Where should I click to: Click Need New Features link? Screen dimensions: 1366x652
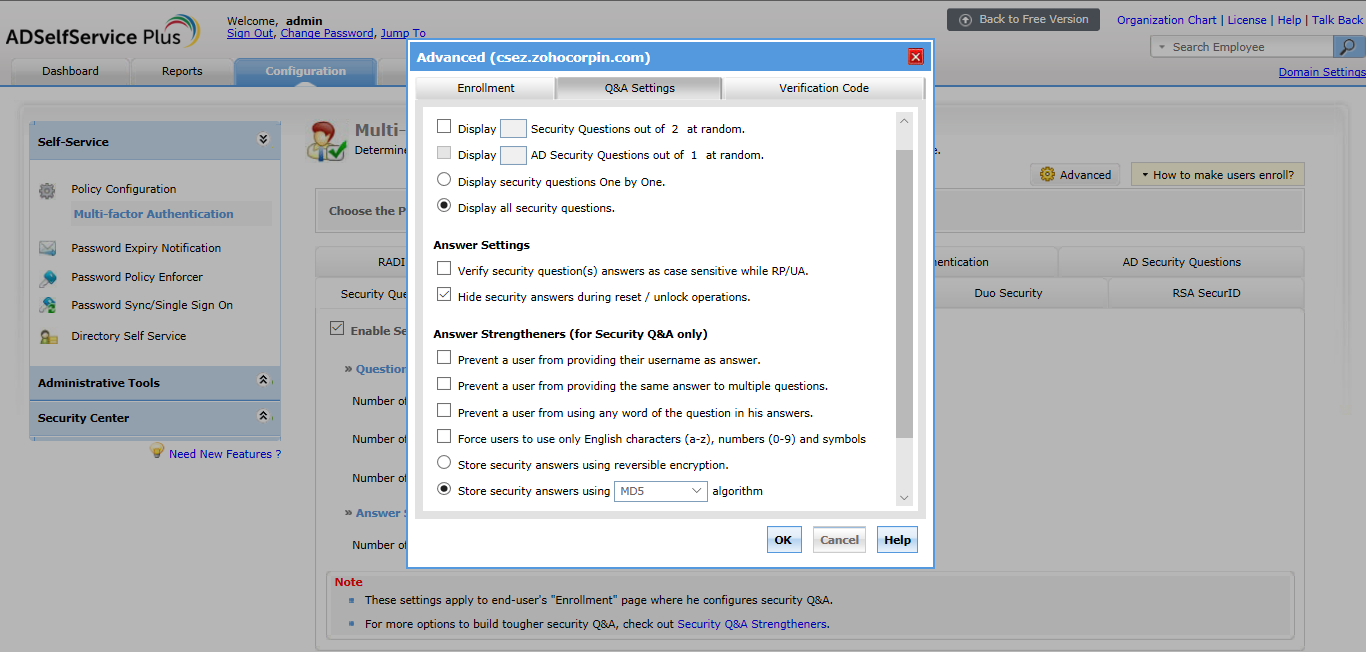pos(225,454)
